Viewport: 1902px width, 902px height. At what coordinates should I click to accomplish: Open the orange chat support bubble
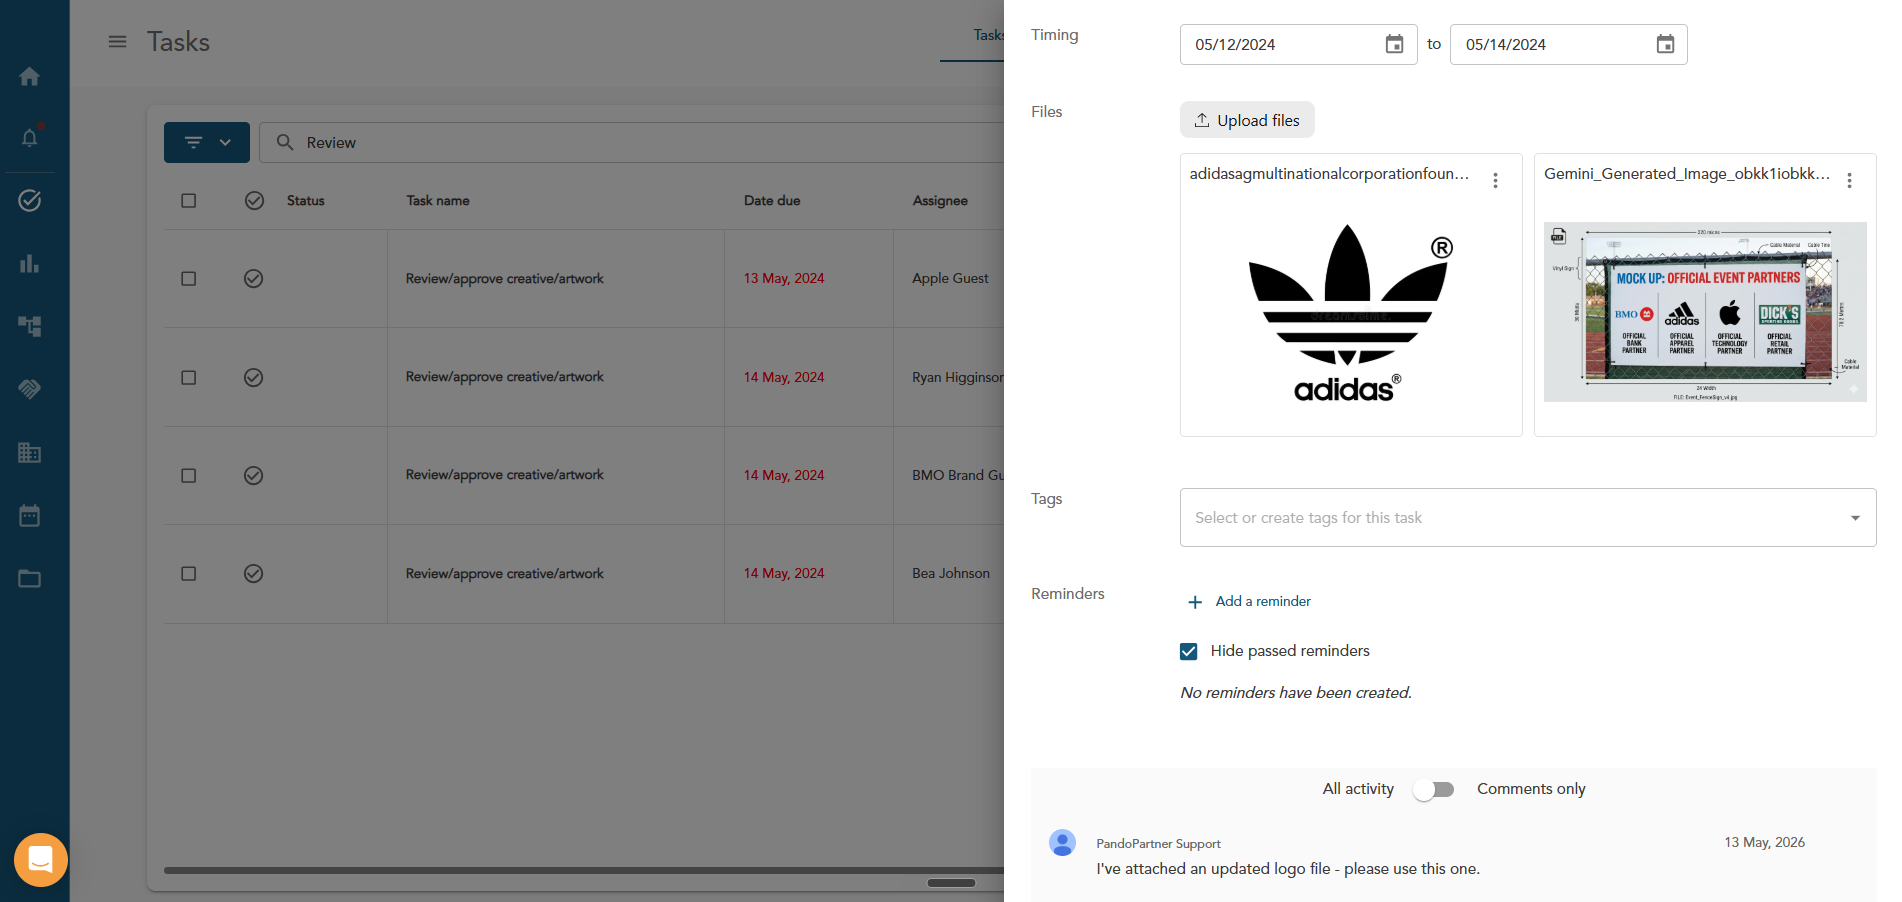click(41, 859)
